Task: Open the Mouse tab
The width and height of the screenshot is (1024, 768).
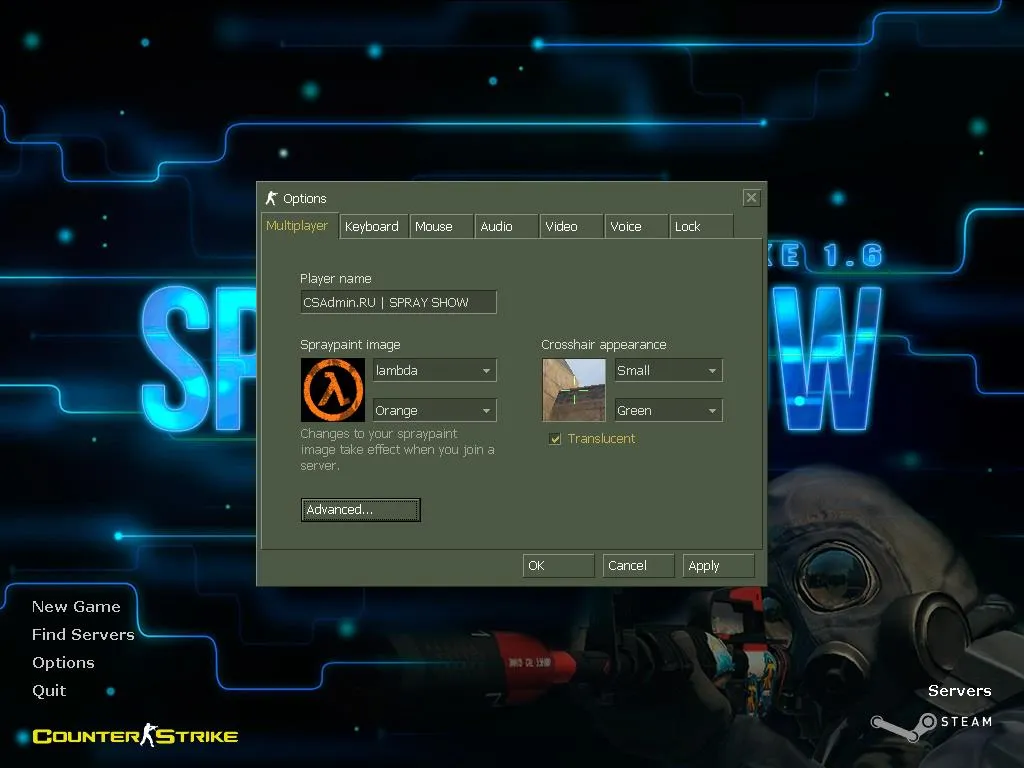Action: click(x=441, y=227)
